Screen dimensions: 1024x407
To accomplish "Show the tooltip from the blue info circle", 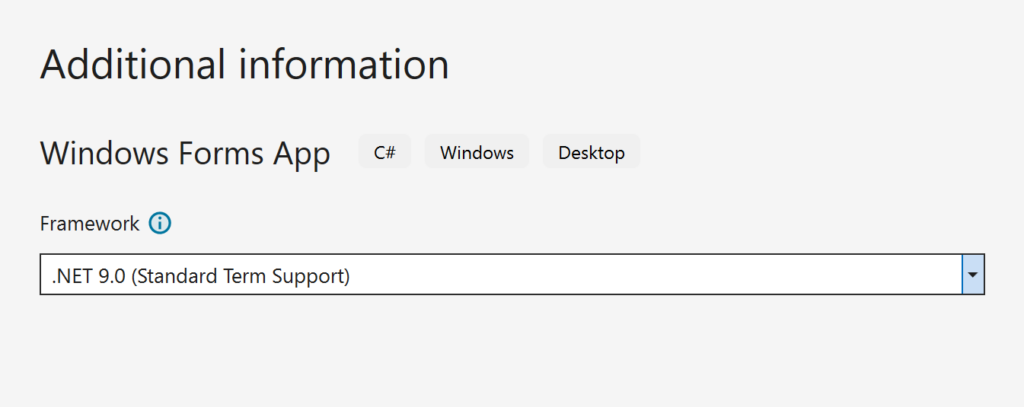I will click(x=160, y=224).
